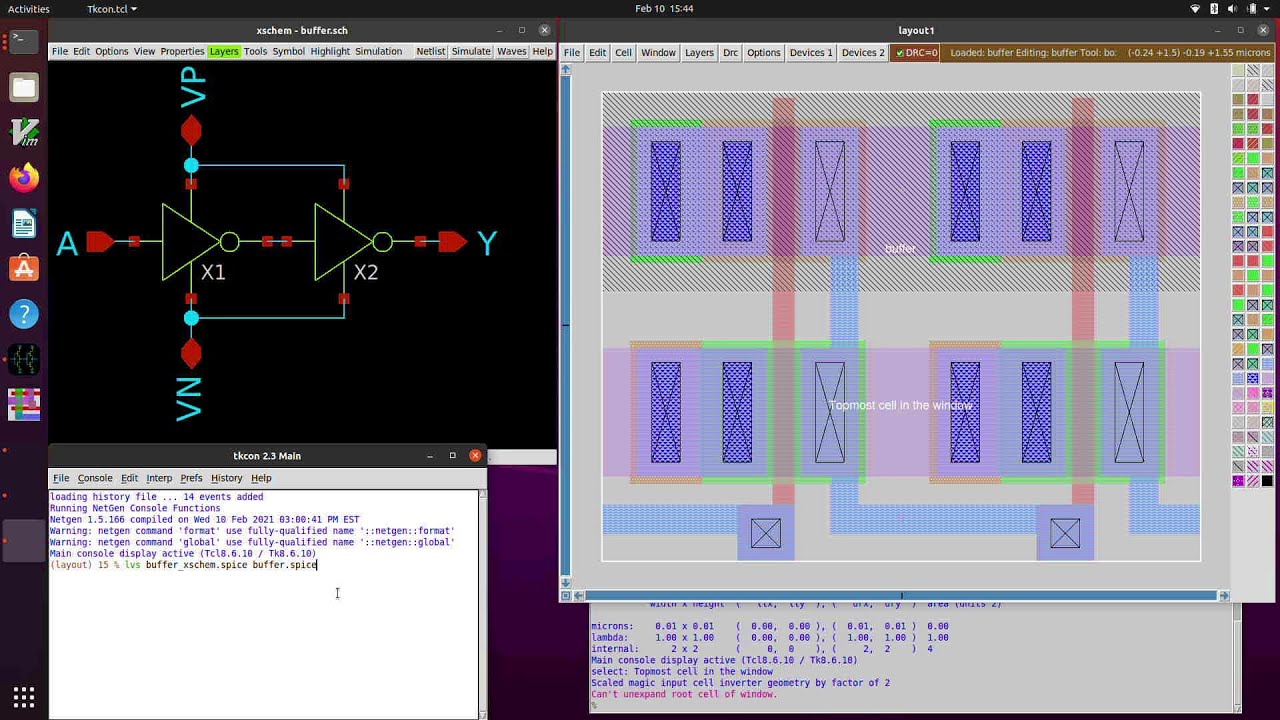Click the red 'Can't unexpand root cell' message

(x=684, y=694)
